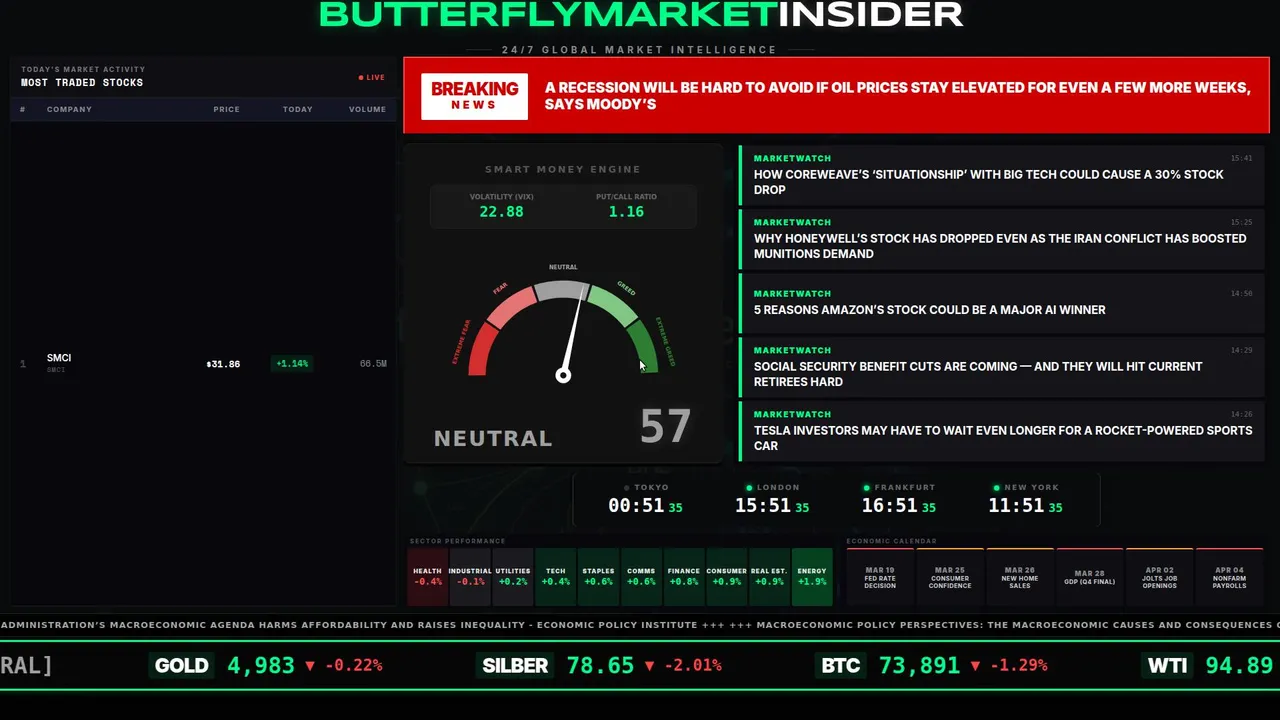The height and width of the screenshot is (720, 1280).
Task: Click the Fear gauge segment
Action: pos(510,306)
